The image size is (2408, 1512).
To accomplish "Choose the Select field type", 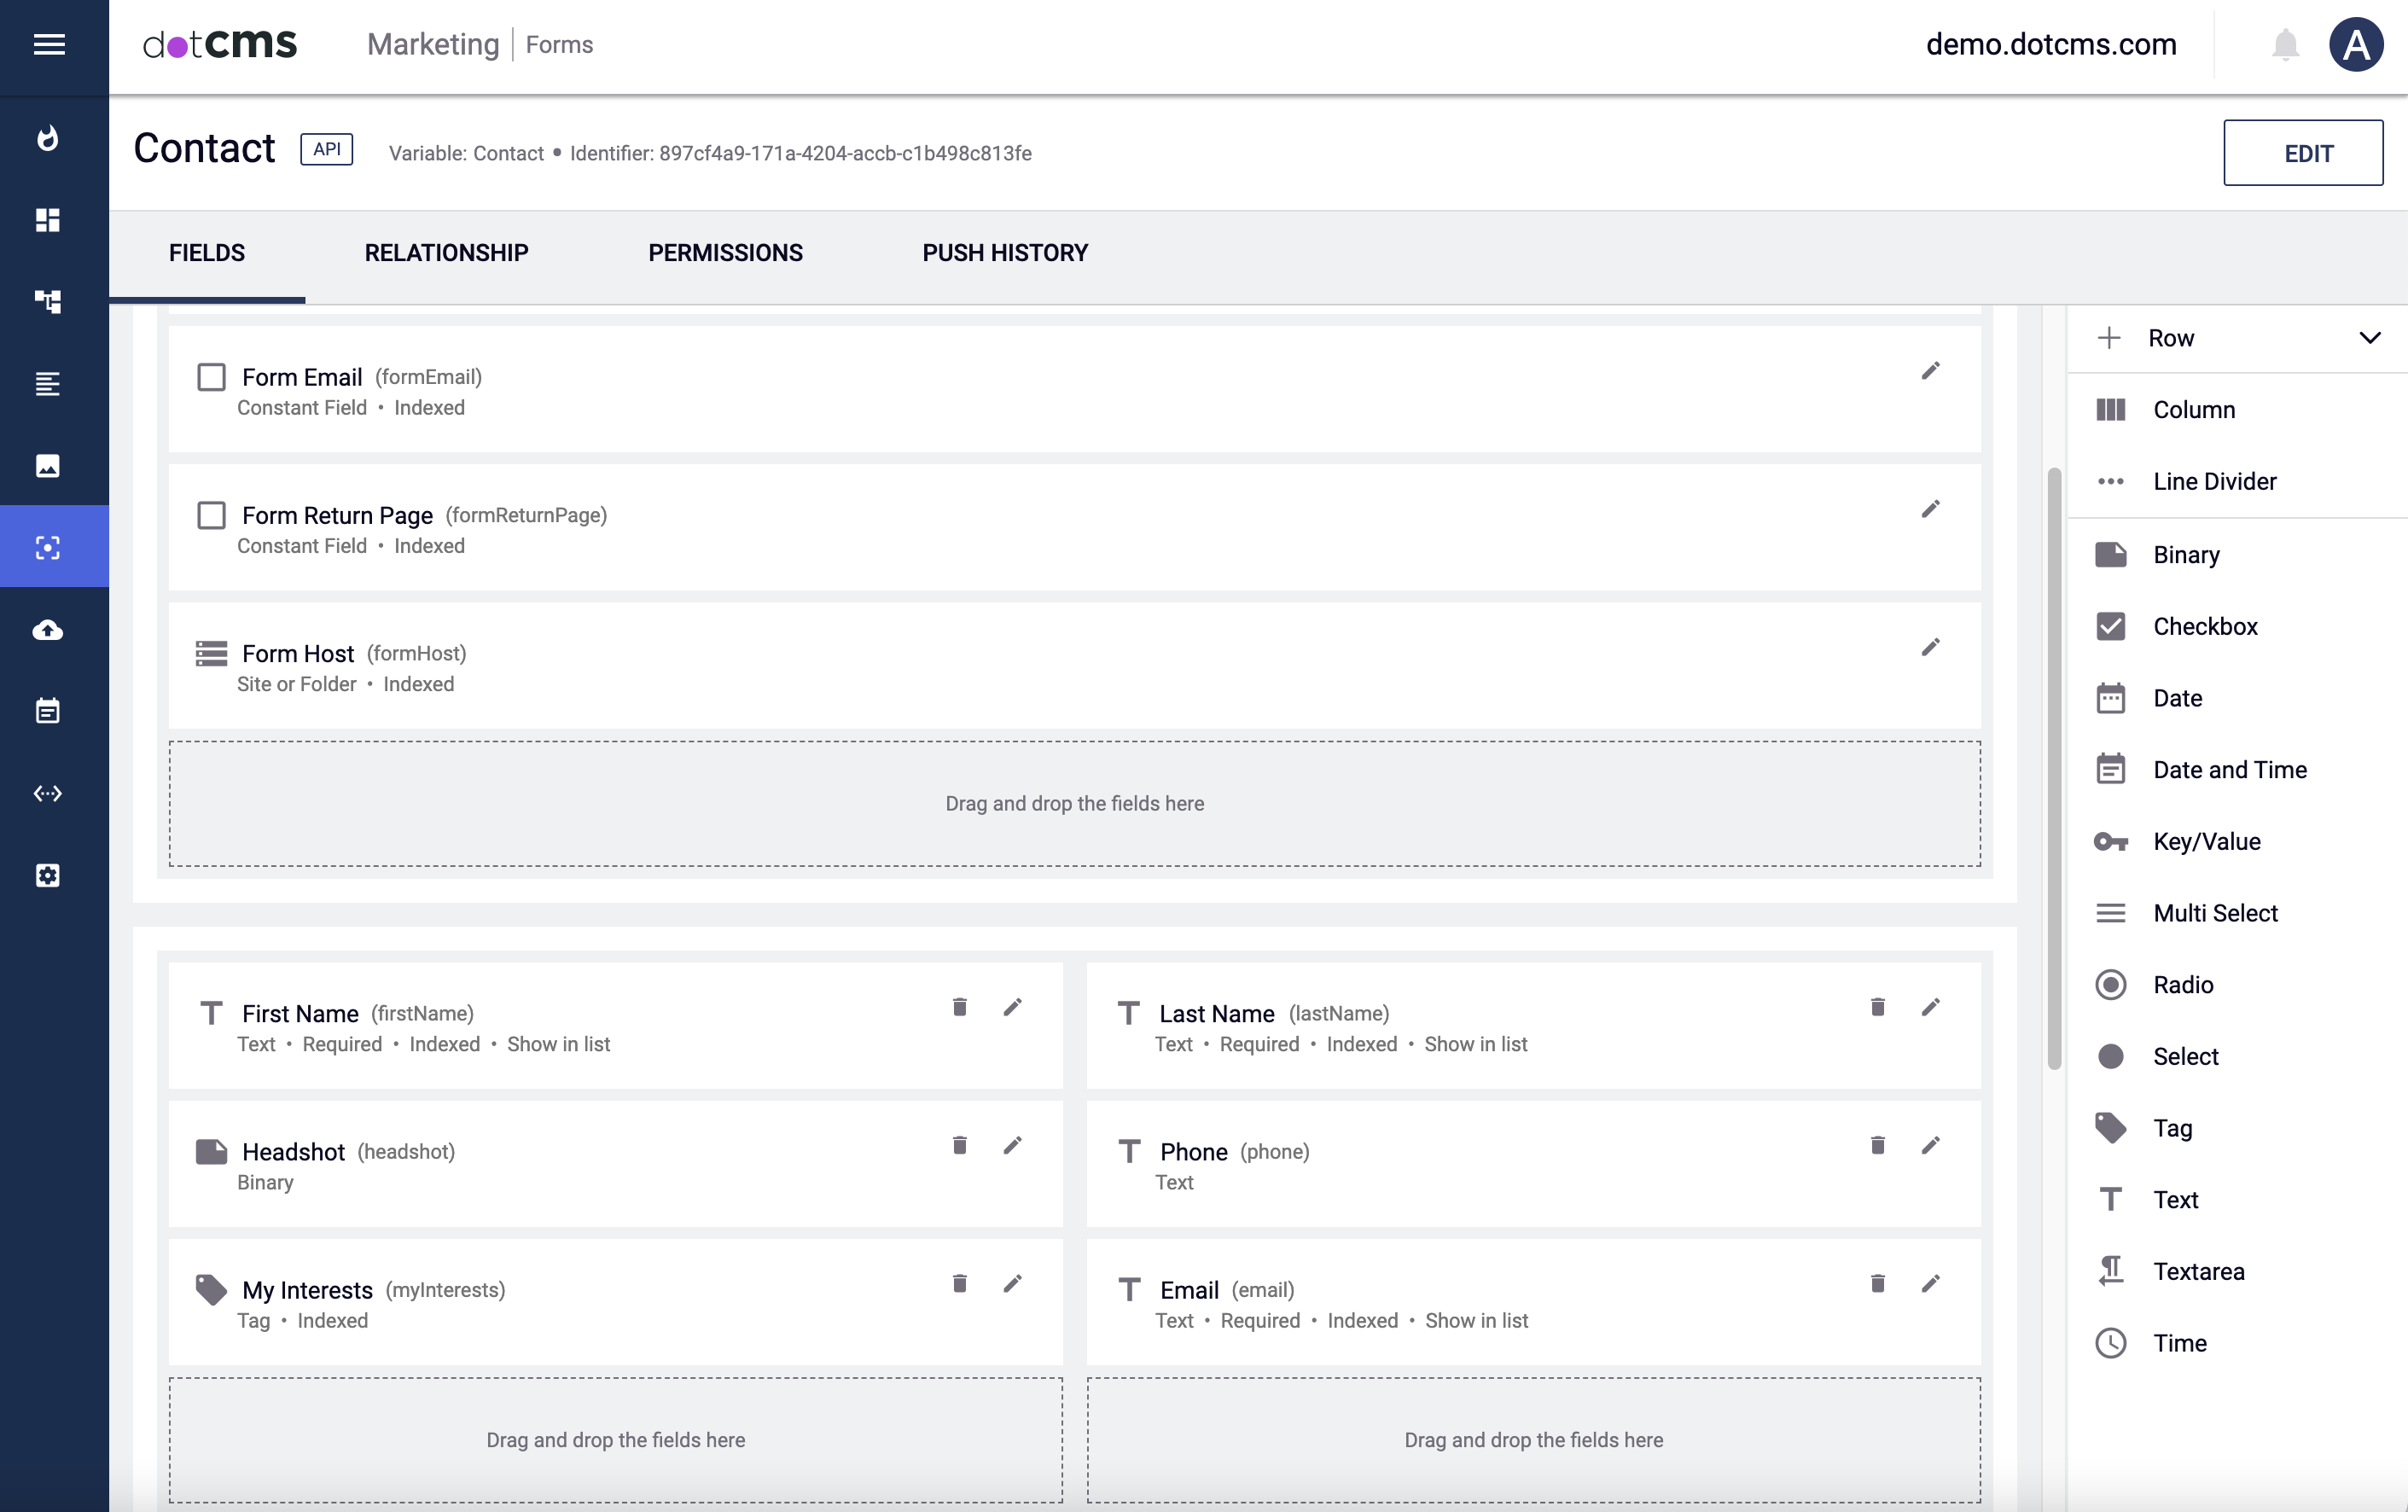I will [x=2185, y=1056].
